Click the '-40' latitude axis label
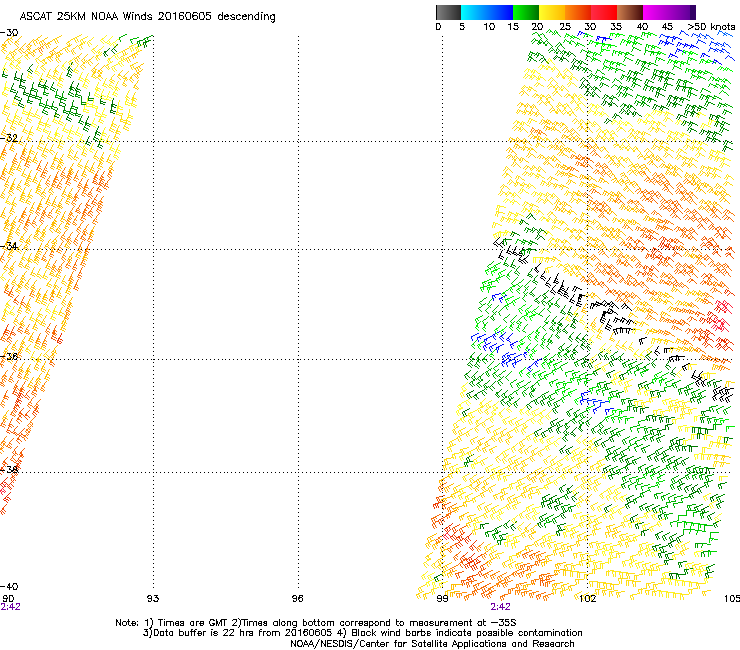This screenshot has height=650, width=740. point(9,586)
